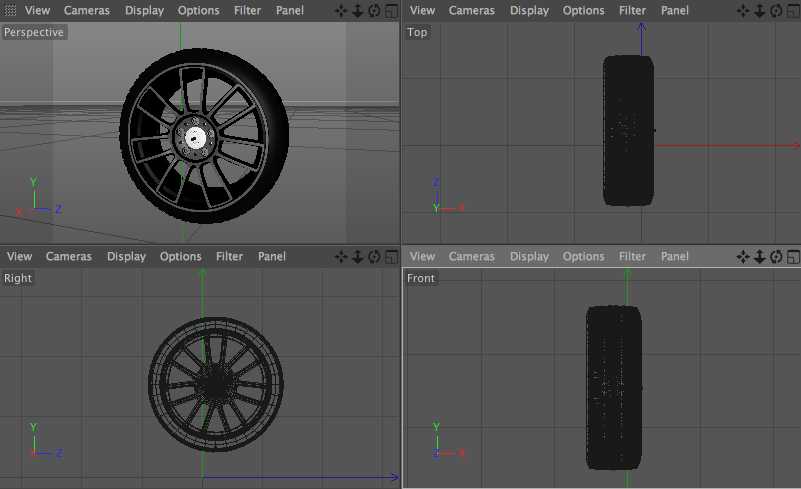Open the View menu in Top viewport

point(422,10)
